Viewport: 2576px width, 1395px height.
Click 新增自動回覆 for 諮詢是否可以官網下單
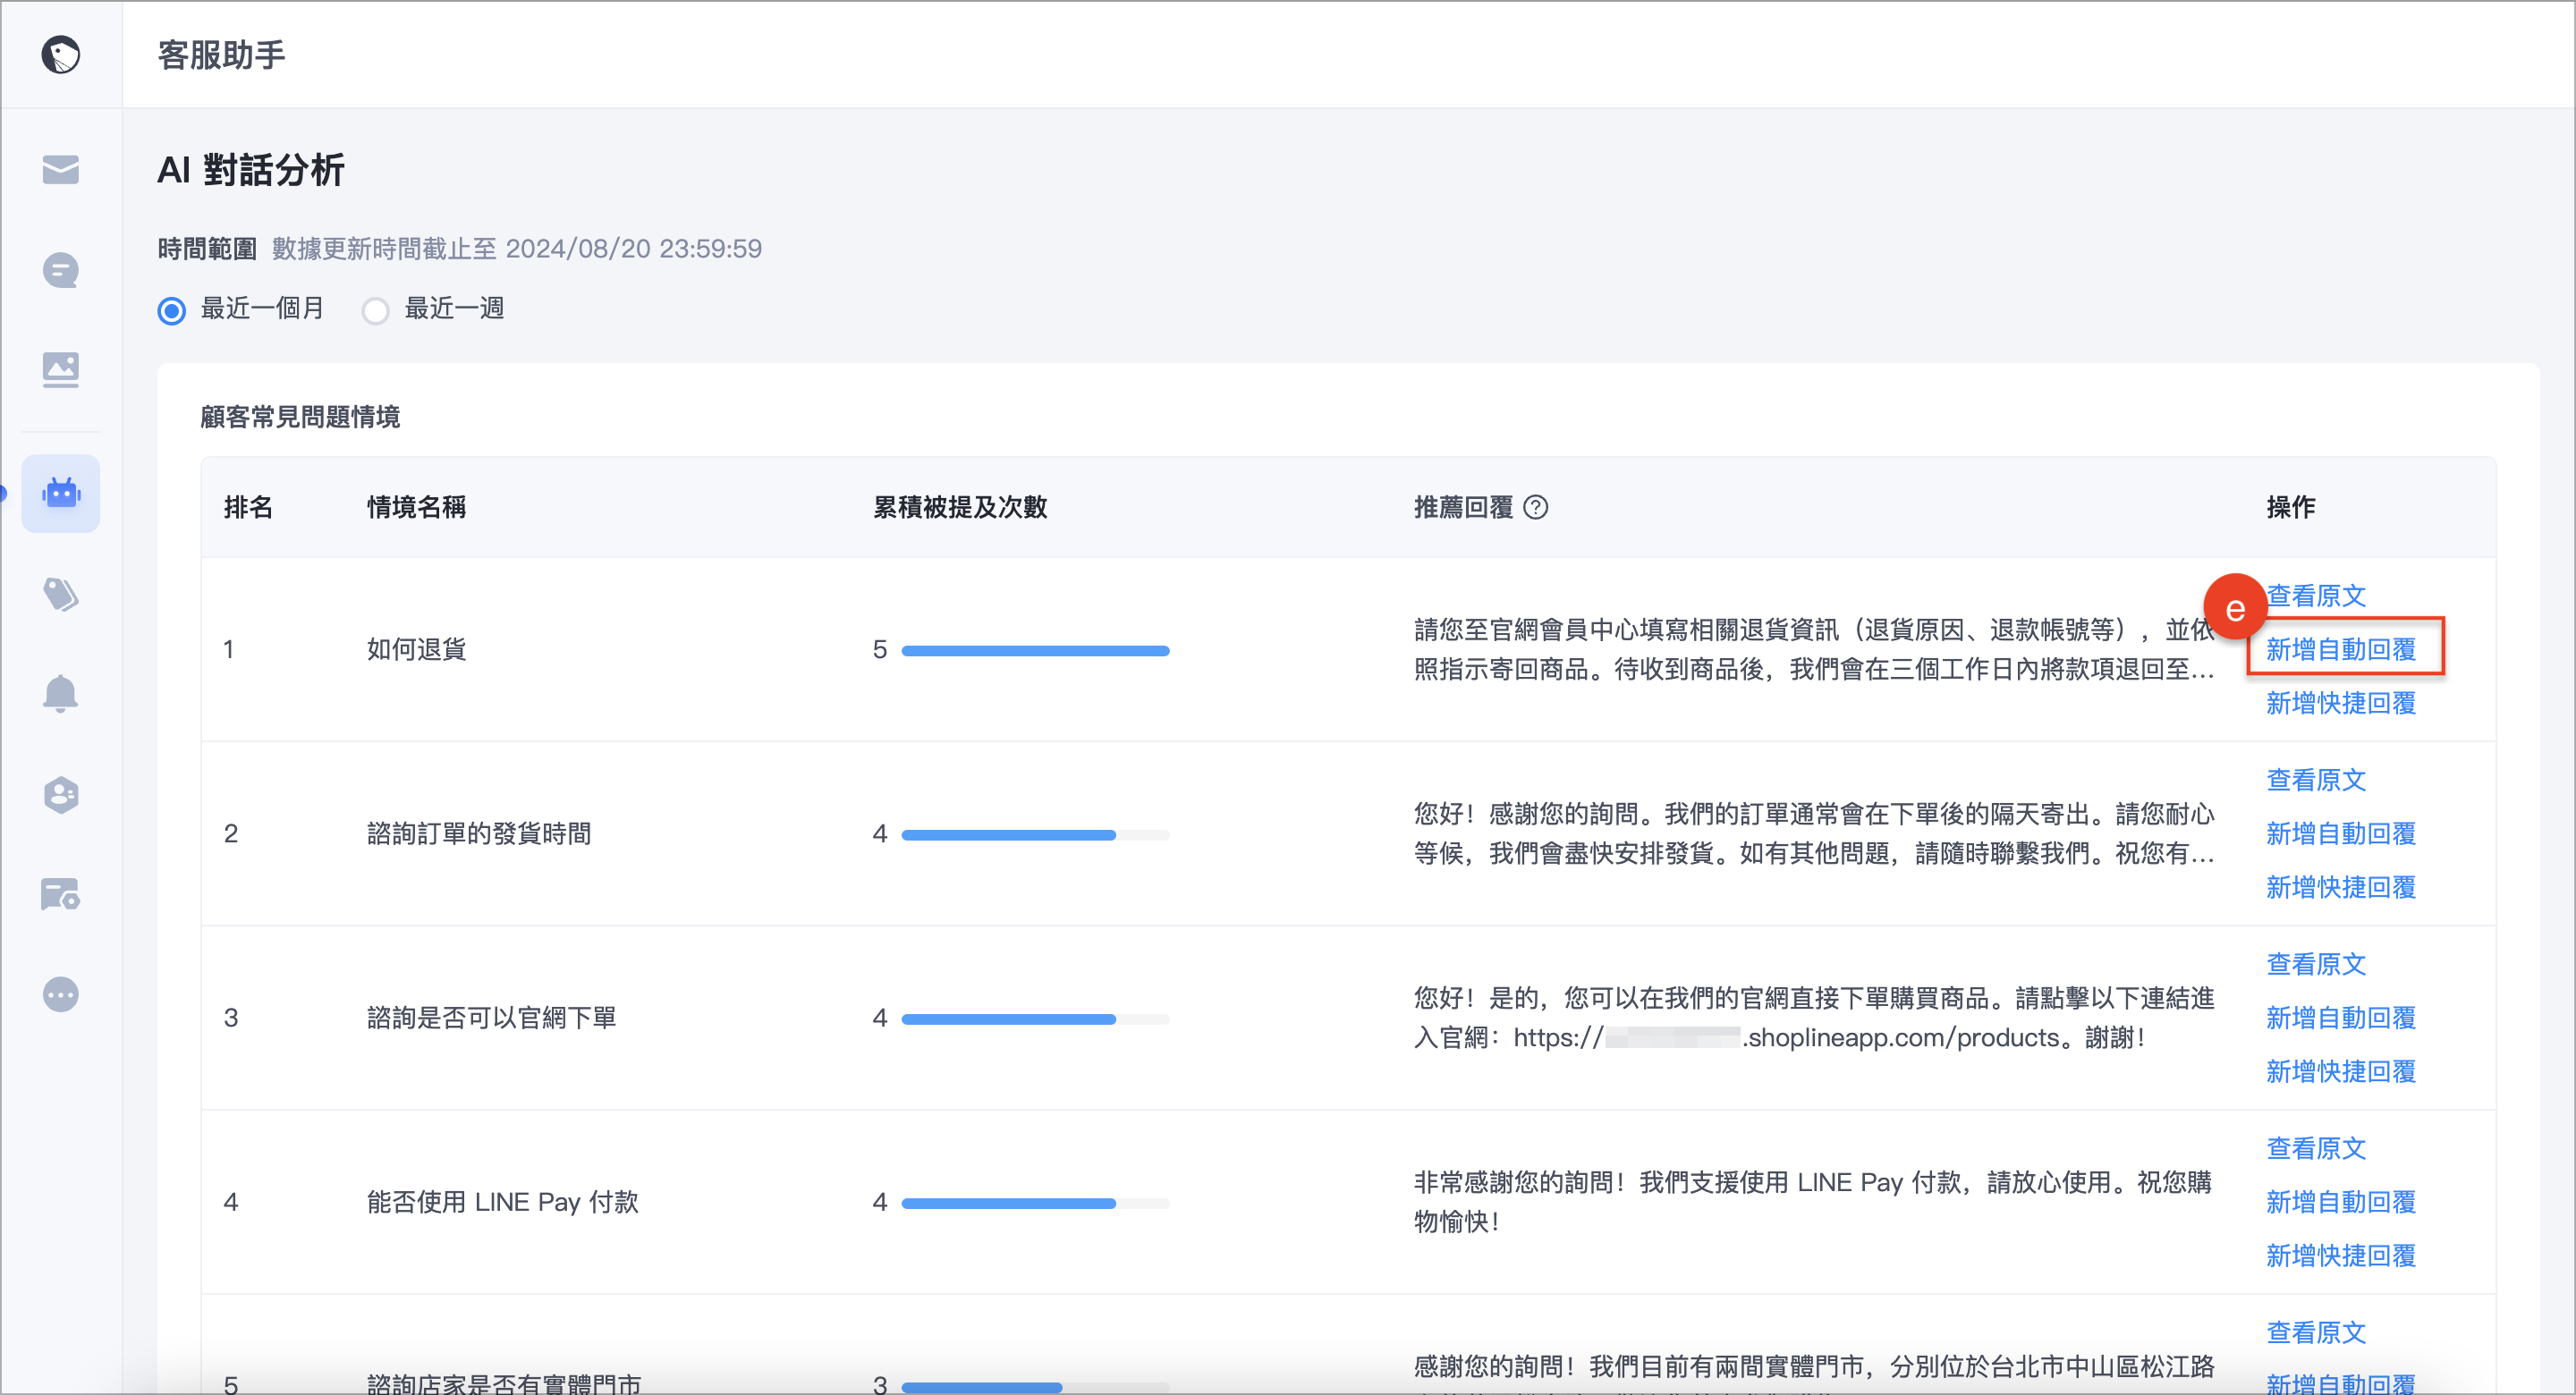point(2340,1017)
